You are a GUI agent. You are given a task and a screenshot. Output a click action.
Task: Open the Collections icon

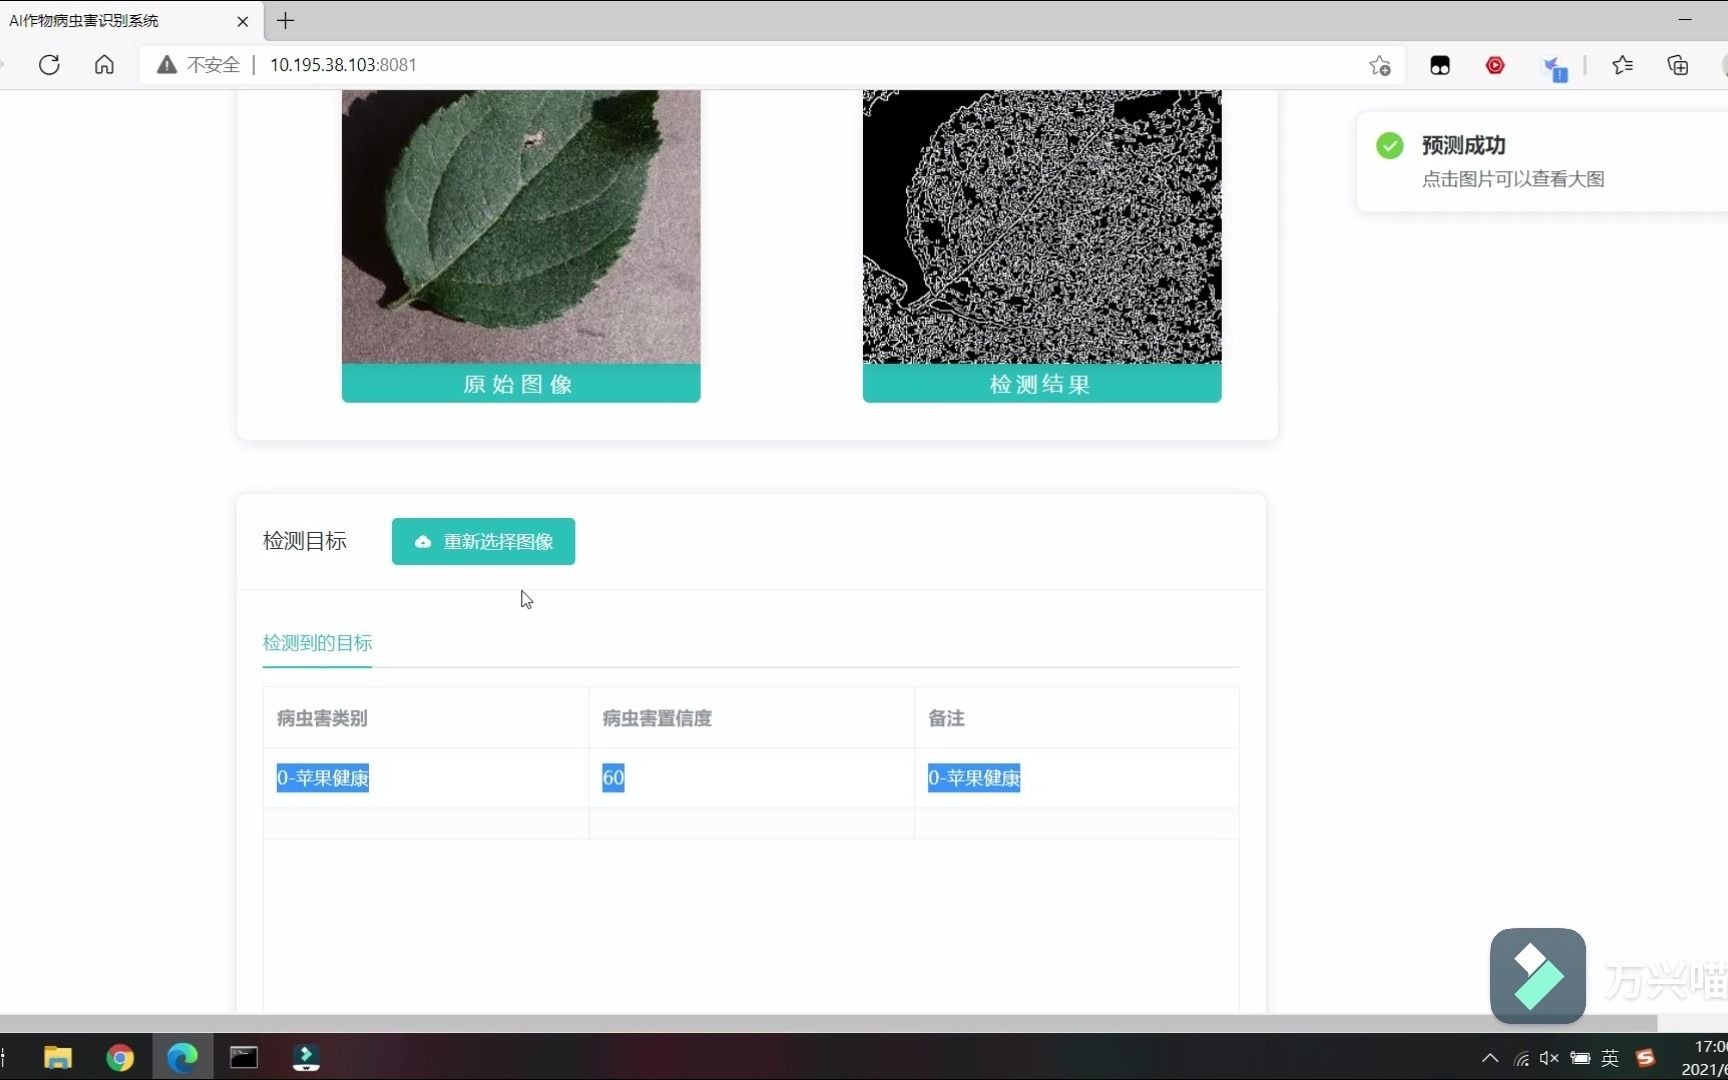click(x=1678, y=65)
